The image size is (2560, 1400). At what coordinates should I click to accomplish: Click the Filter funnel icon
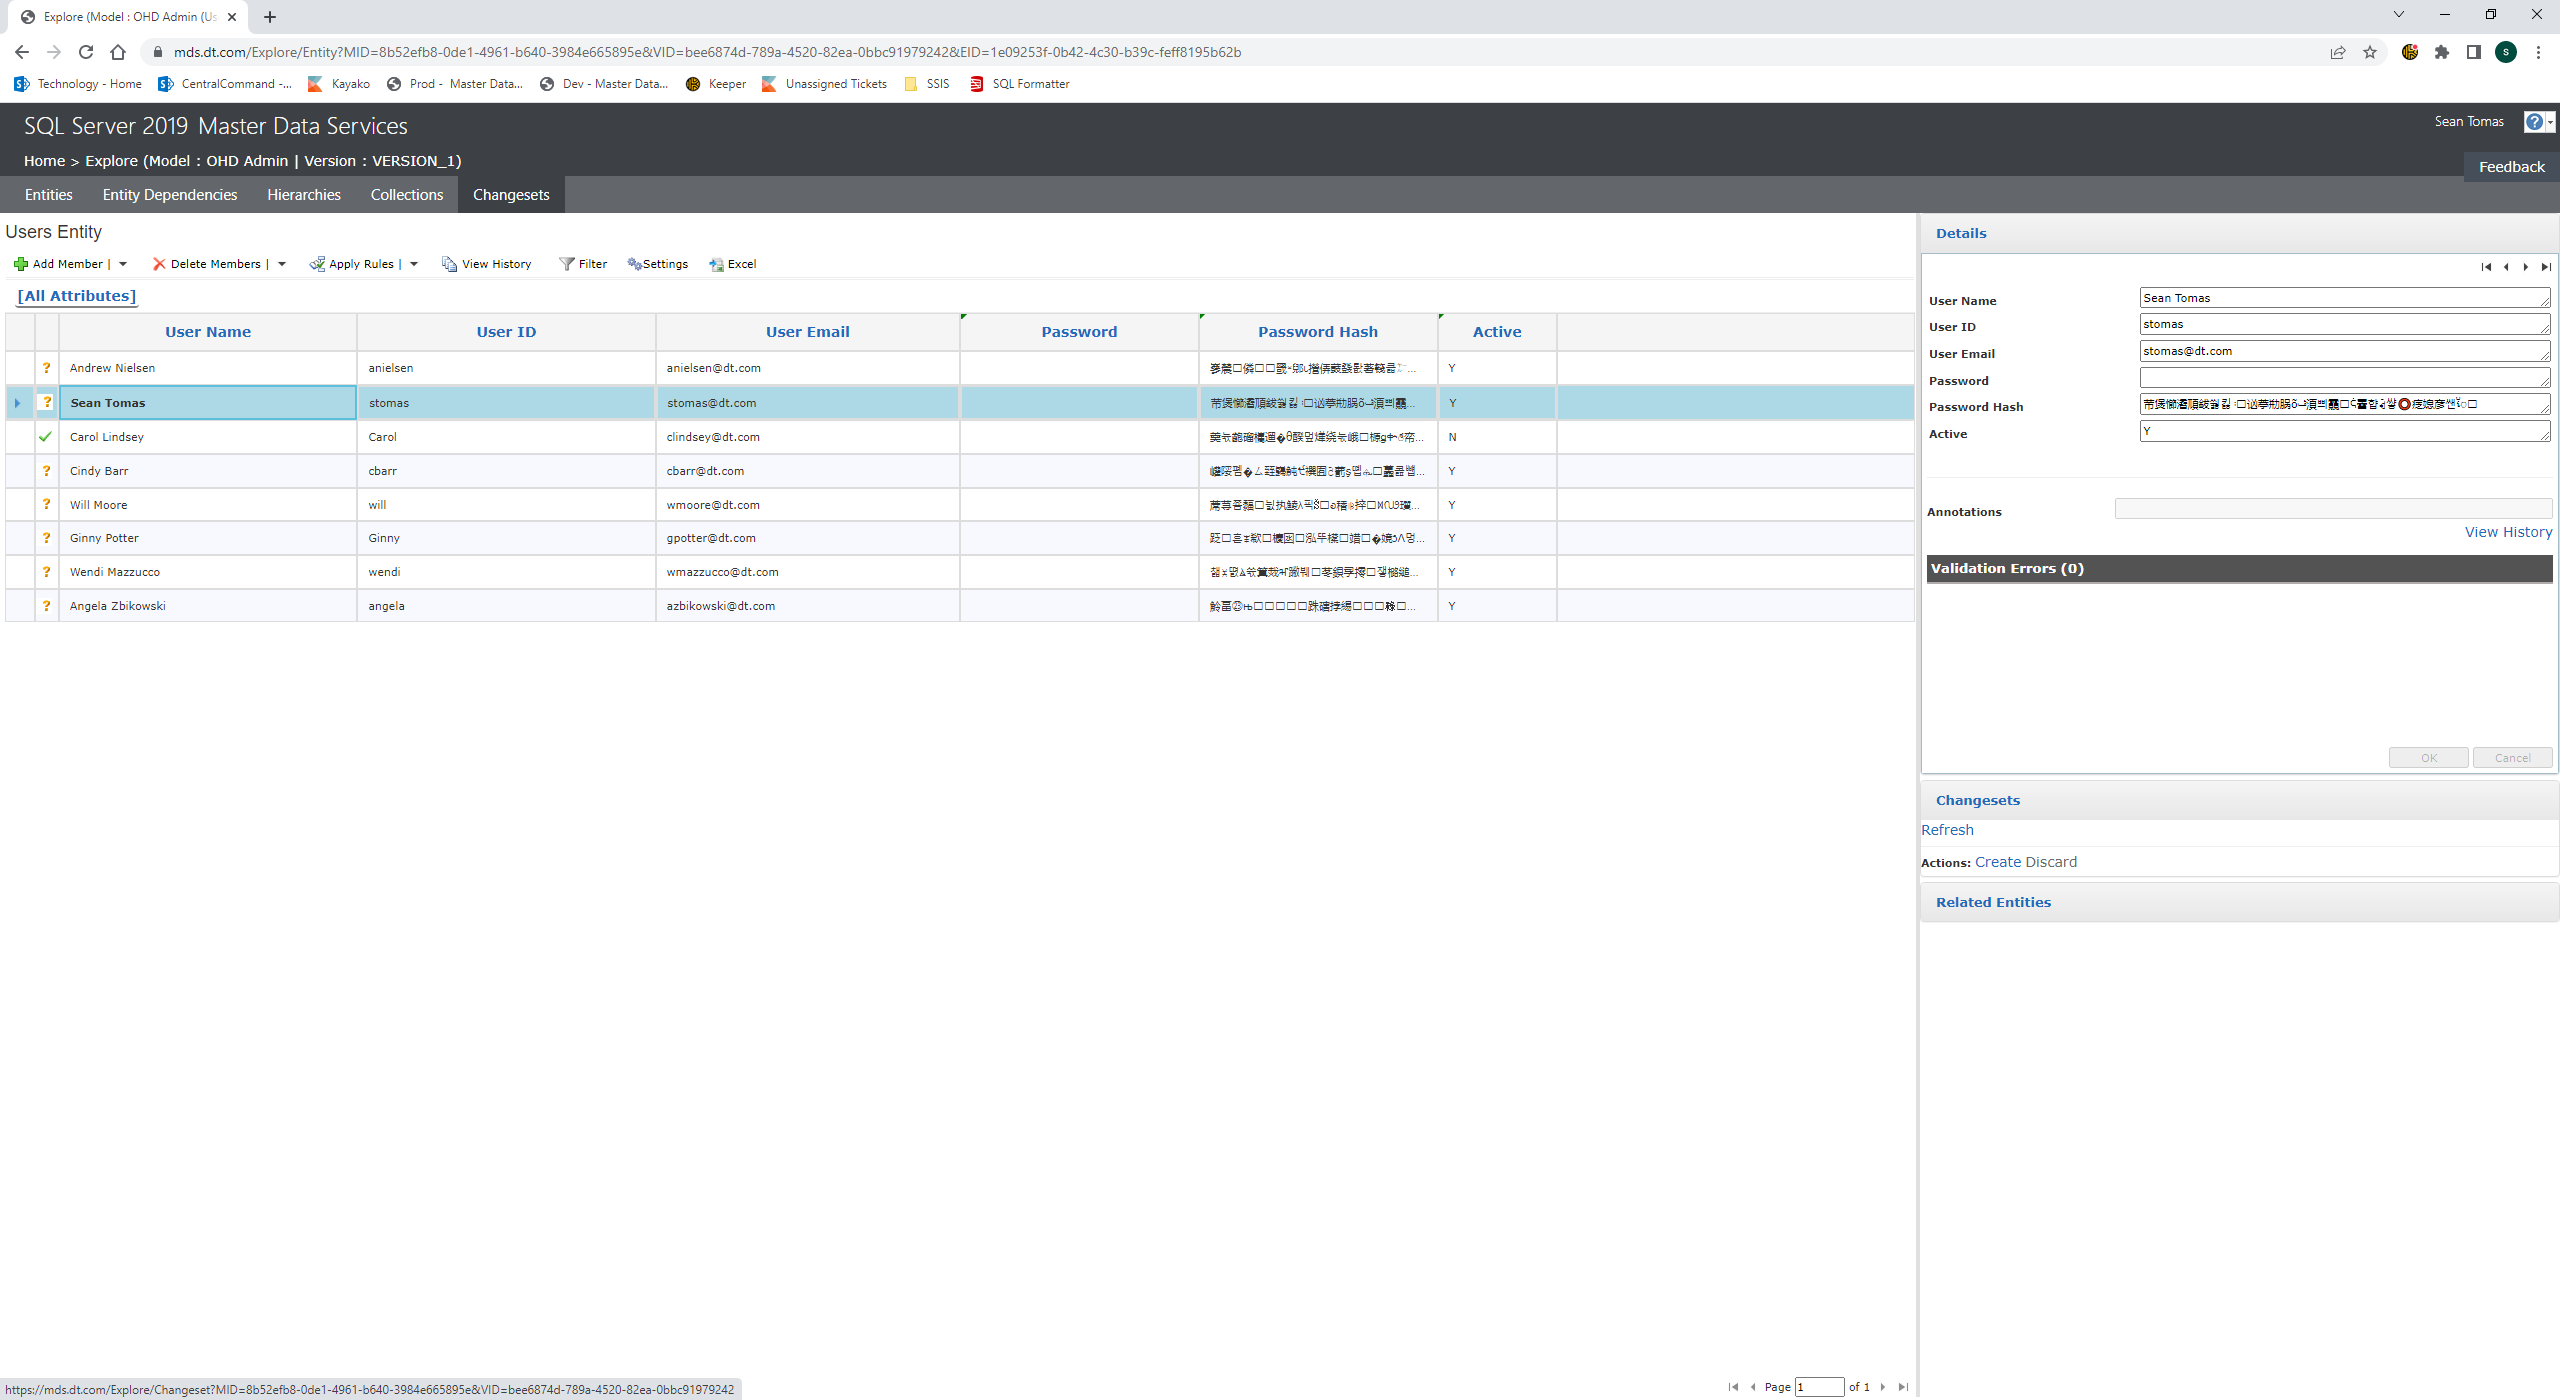(567, 264)
